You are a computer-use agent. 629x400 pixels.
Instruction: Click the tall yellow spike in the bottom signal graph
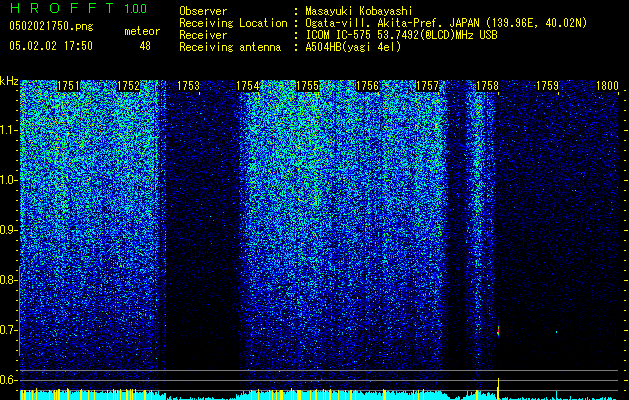(498, 388)
